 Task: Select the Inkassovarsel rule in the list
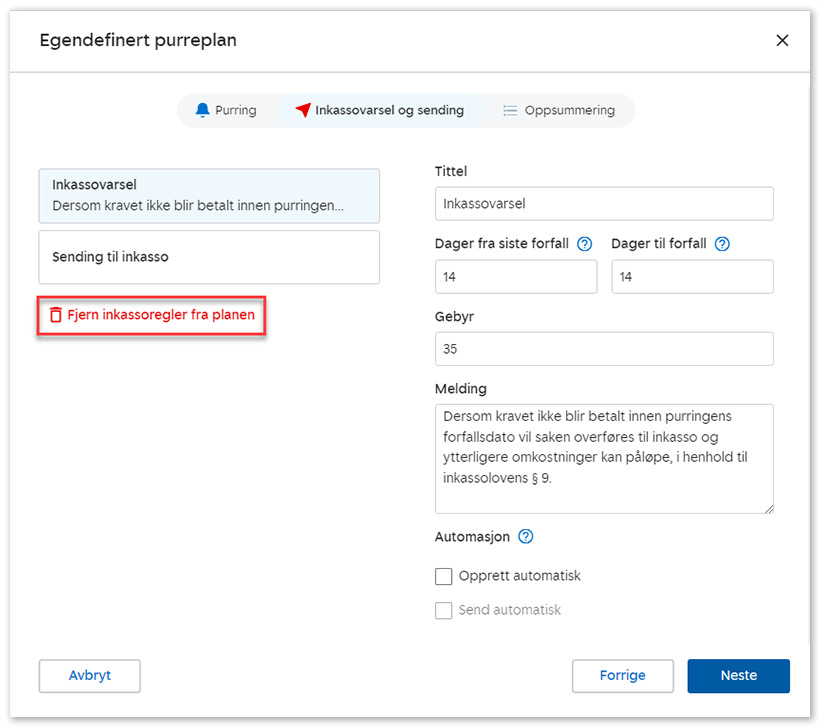click(209, 195)
